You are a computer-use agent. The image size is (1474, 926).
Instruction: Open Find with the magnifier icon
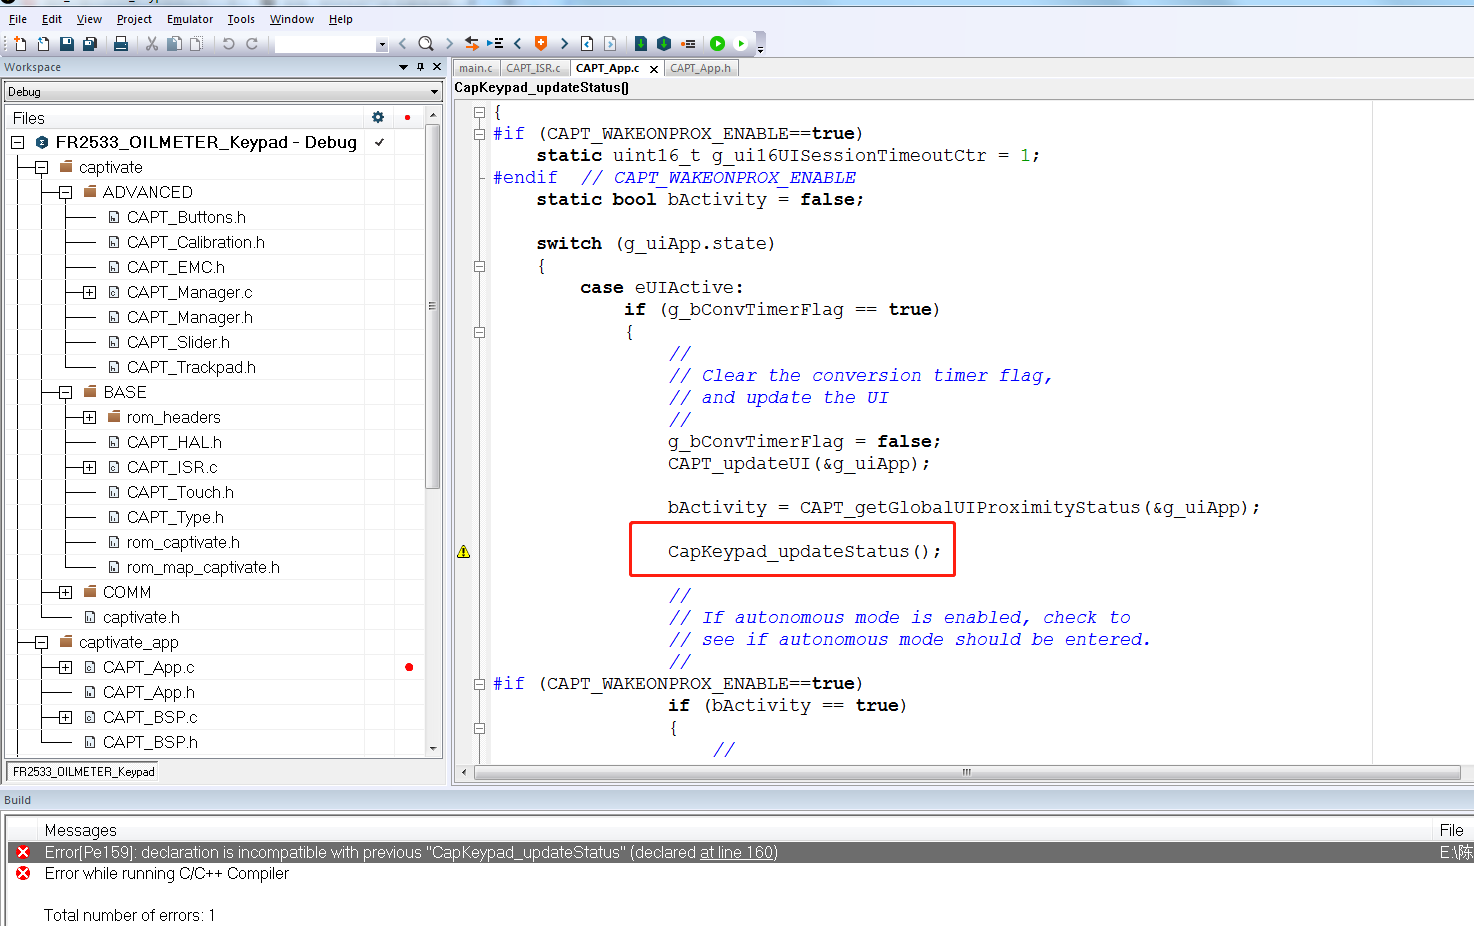click(x=426, y=43)
